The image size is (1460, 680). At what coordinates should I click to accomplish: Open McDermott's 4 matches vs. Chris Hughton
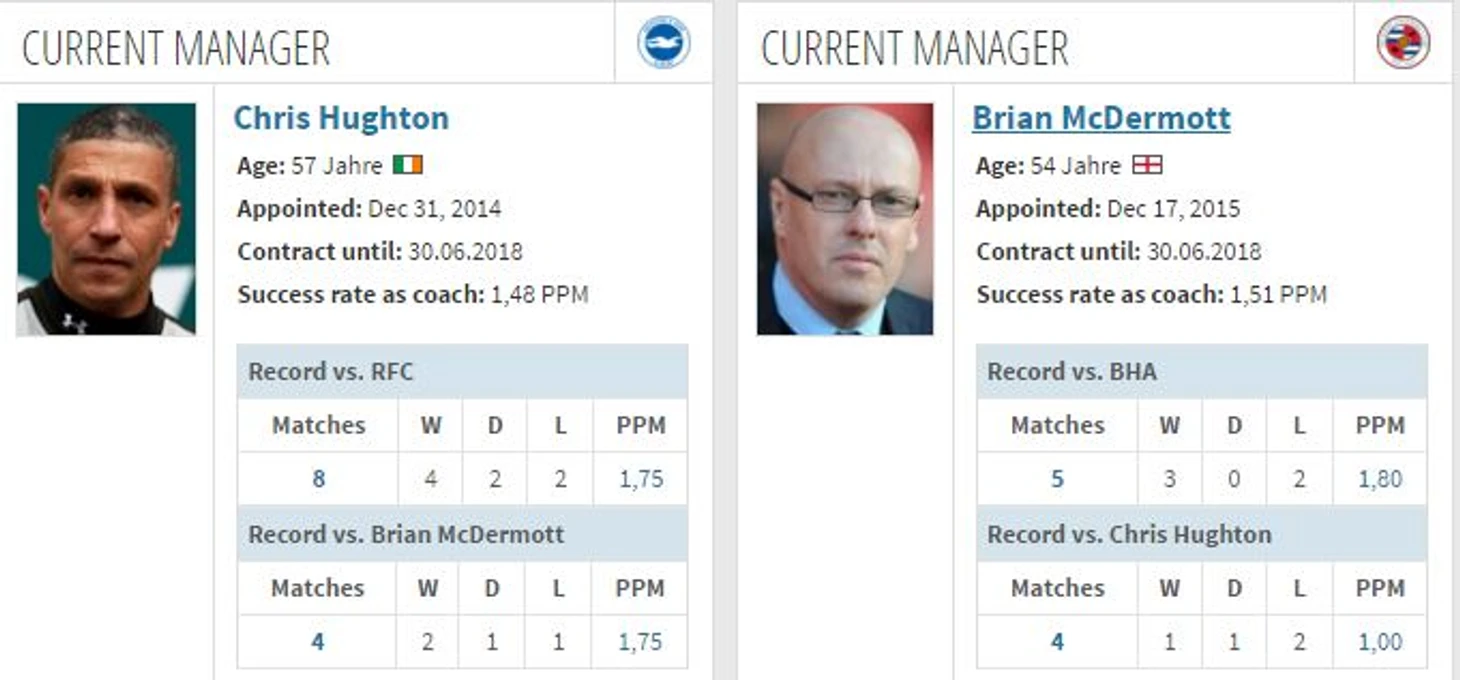(1057, 642)
